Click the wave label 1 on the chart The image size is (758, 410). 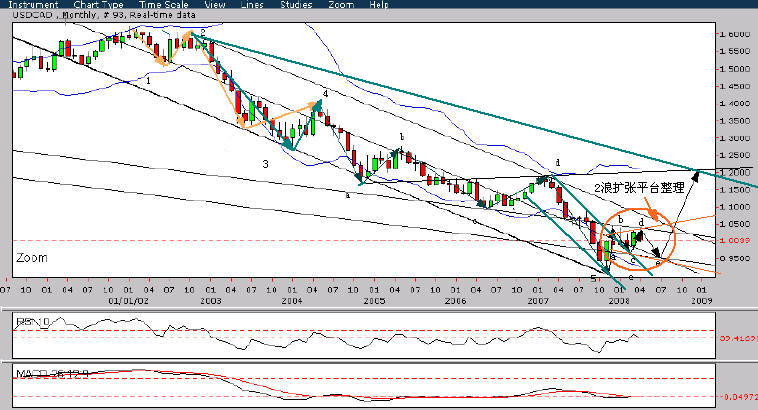coord(148,81)
